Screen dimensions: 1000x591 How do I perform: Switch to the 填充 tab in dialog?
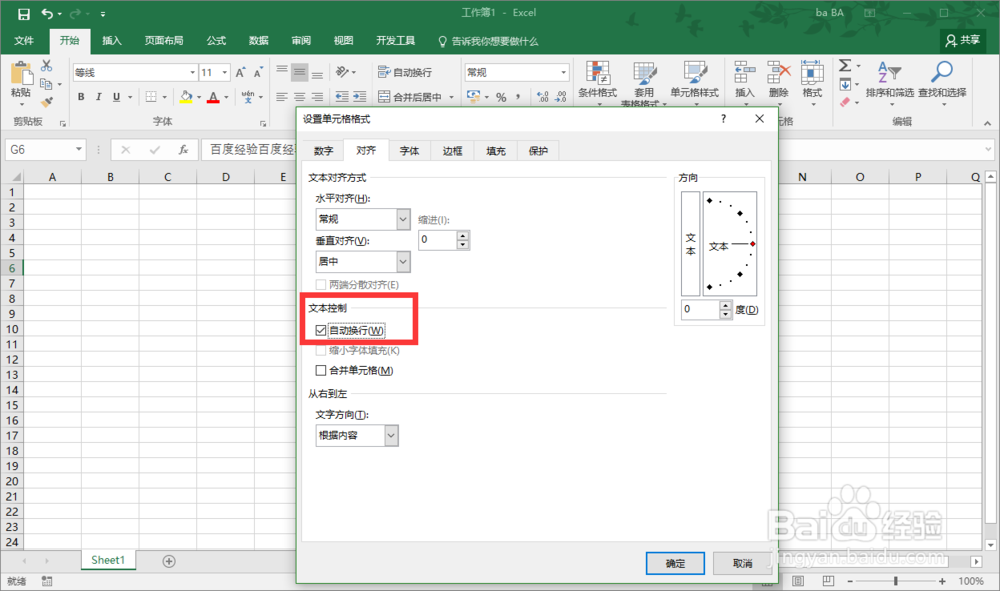pyautogui.click(x=496, y=150)
